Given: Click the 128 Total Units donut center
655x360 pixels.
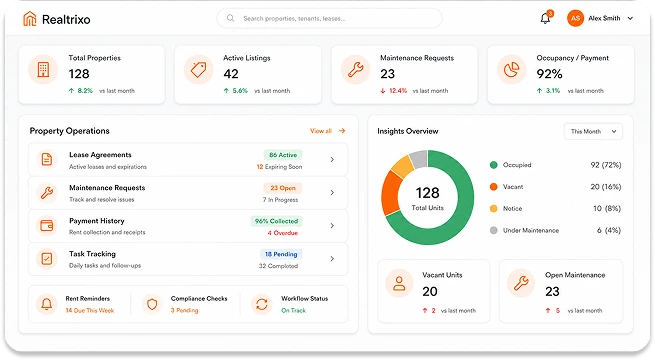Looking at the screenshot, I should click(427, 198).
